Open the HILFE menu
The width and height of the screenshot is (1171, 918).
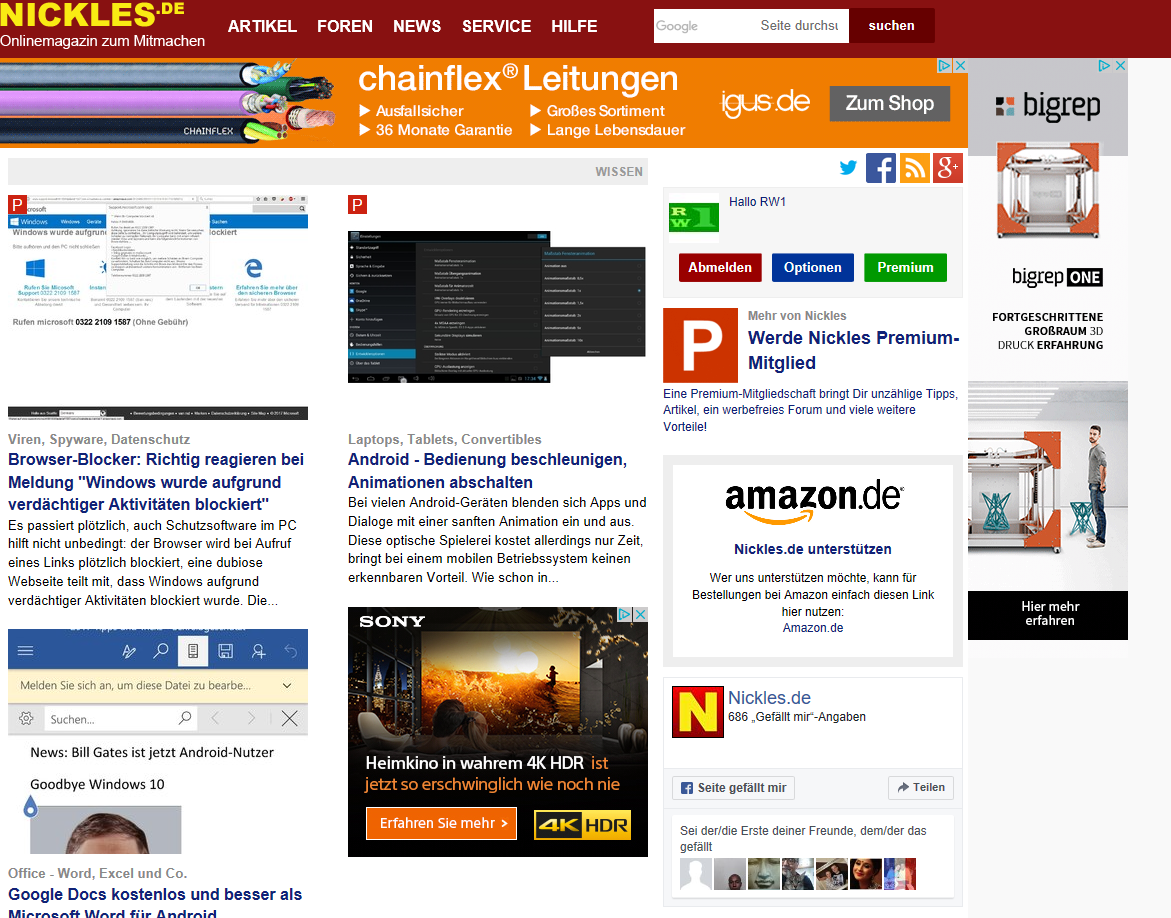coord(574,26)
